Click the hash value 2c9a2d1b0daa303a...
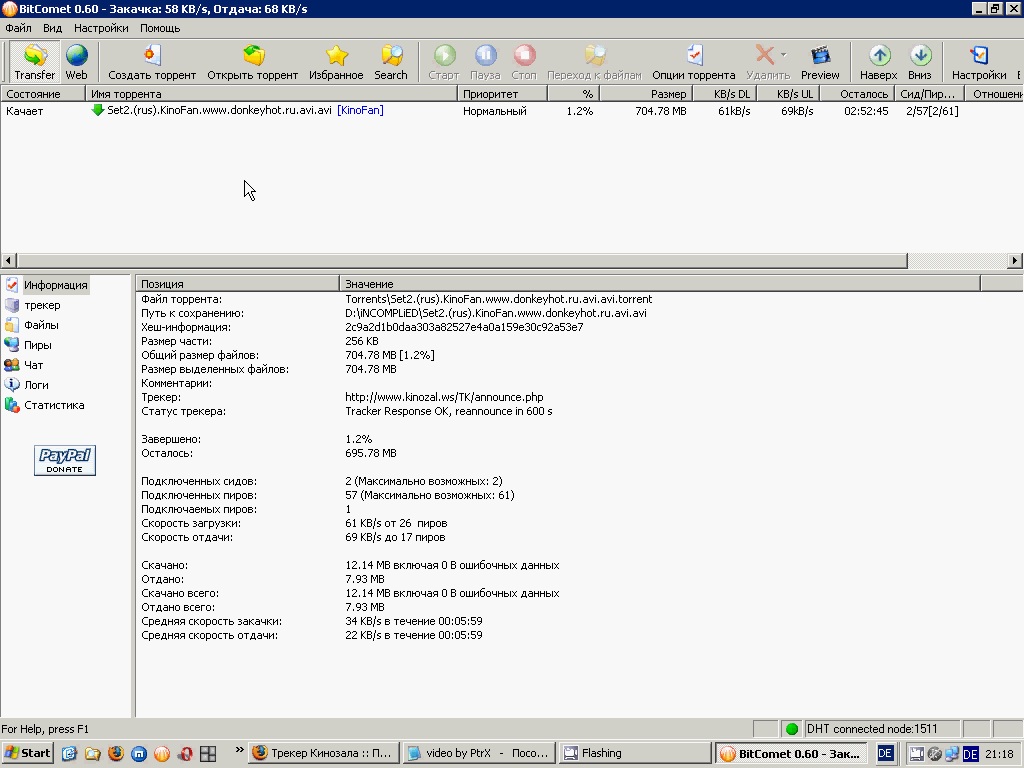The height and width of the screenshot is (768, 1024). (x=464, y=327)
